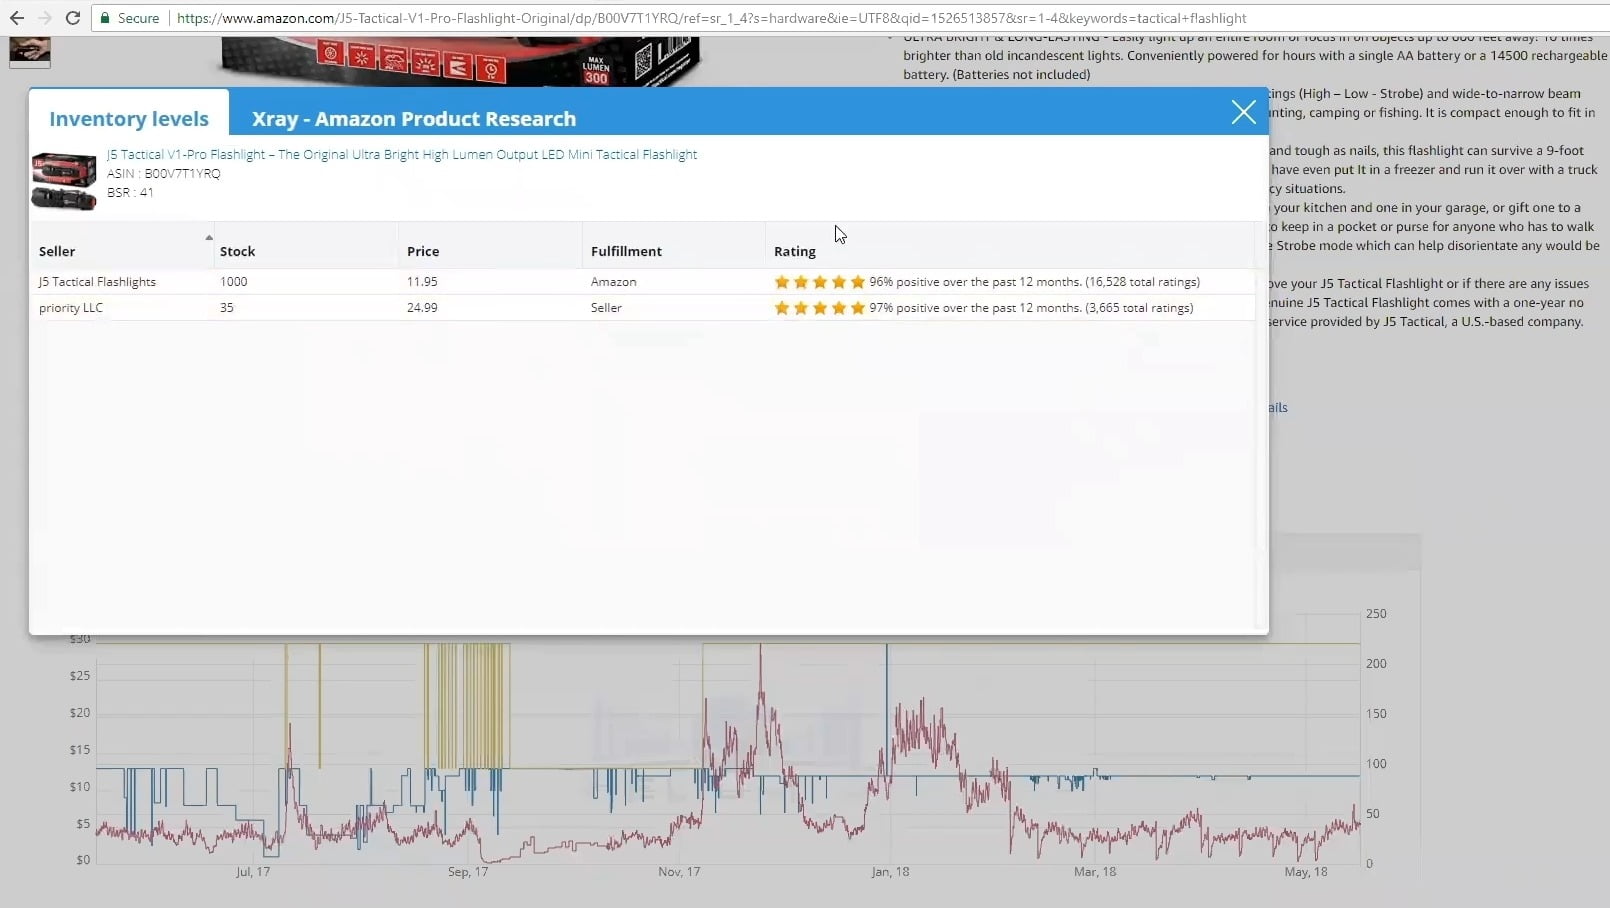Open Xray - Amazon Product Research tab

pyautogui.click(x=414, y=118)
